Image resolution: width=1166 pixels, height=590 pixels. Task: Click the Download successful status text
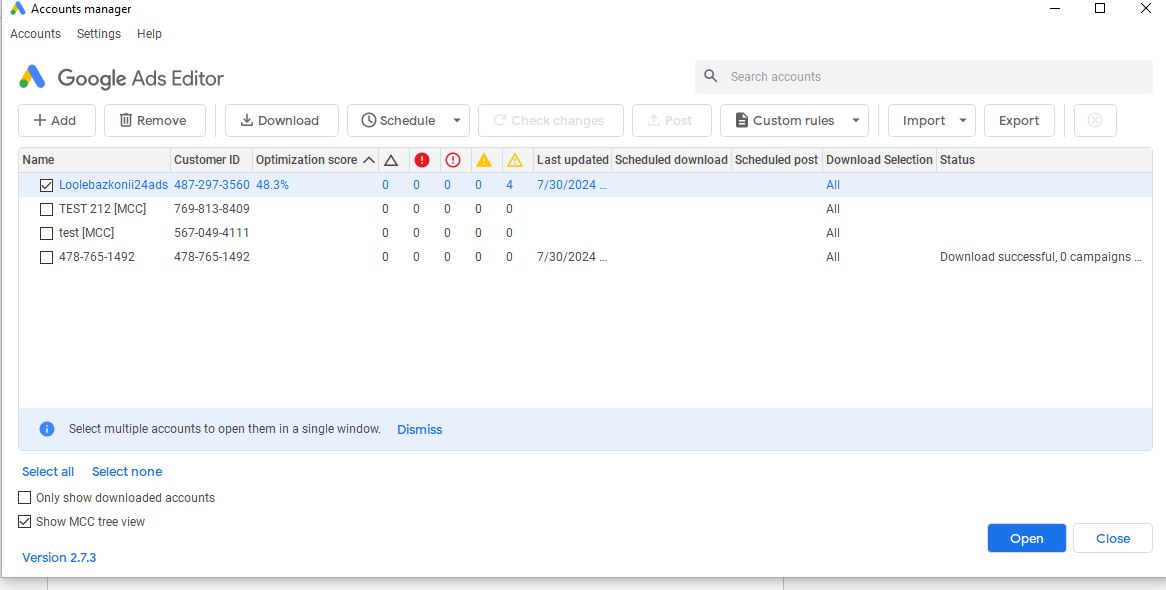[1040, 257]
